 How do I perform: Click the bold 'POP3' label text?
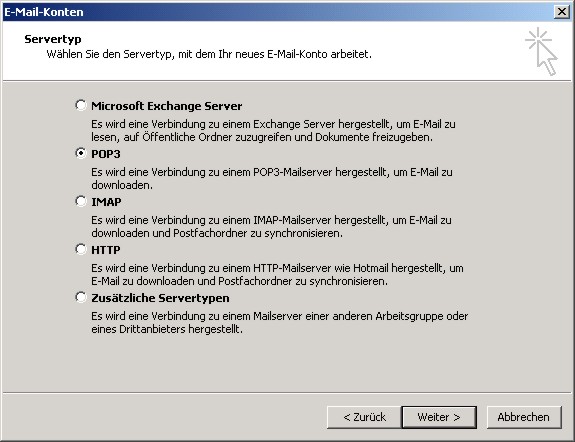pyautogui.click(x=106, y=154)
